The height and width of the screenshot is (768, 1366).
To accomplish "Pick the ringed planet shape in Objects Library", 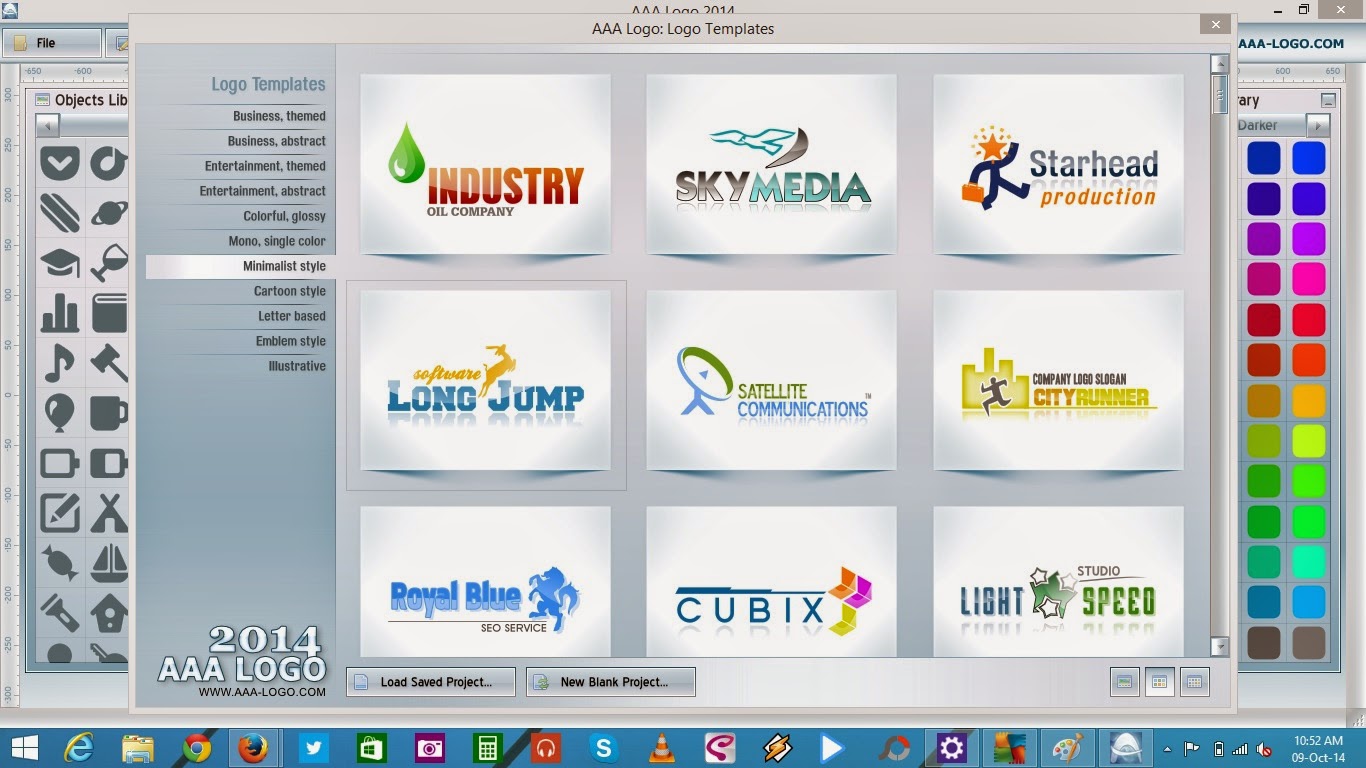I will [109, 212].
